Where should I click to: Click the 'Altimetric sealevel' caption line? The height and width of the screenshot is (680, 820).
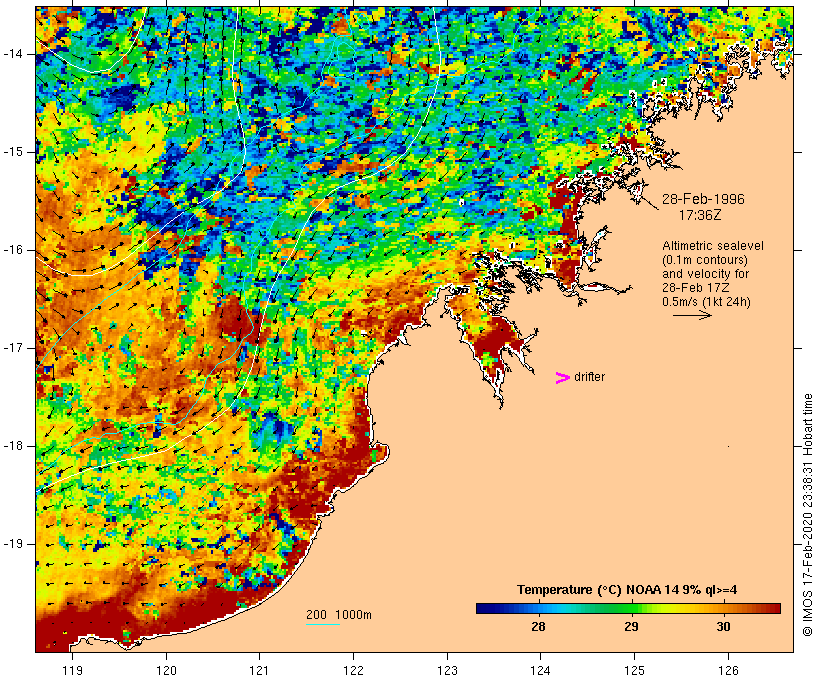tap(713, 246)
